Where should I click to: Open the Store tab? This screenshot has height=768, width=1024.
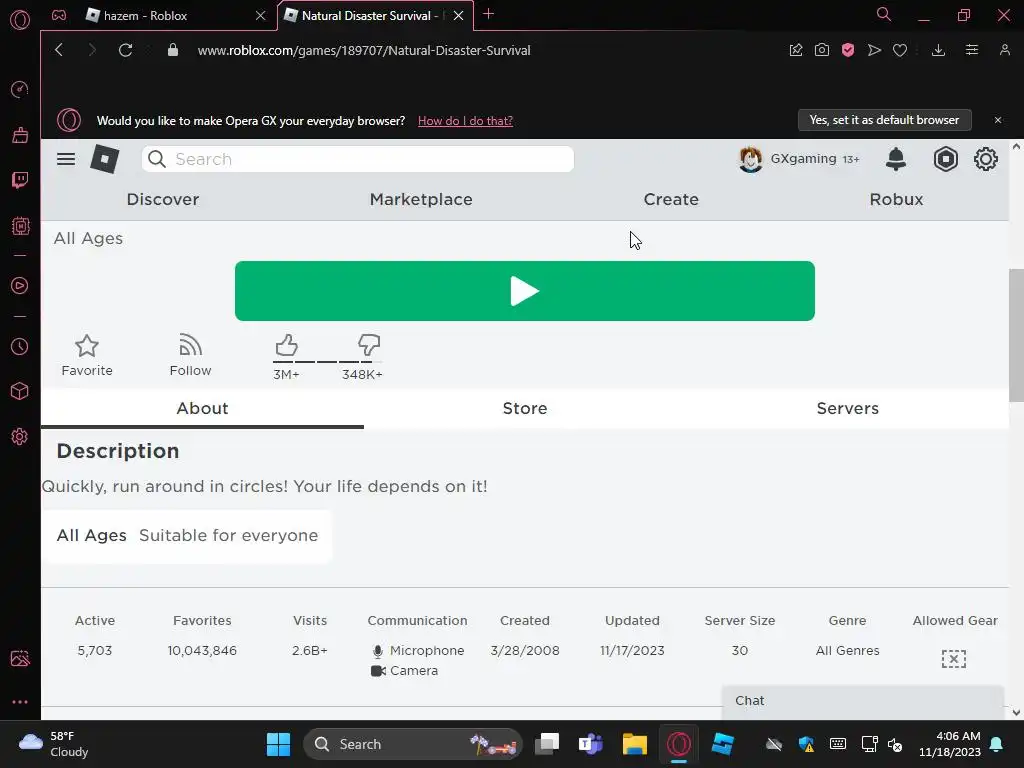click(x=525, y=409)
